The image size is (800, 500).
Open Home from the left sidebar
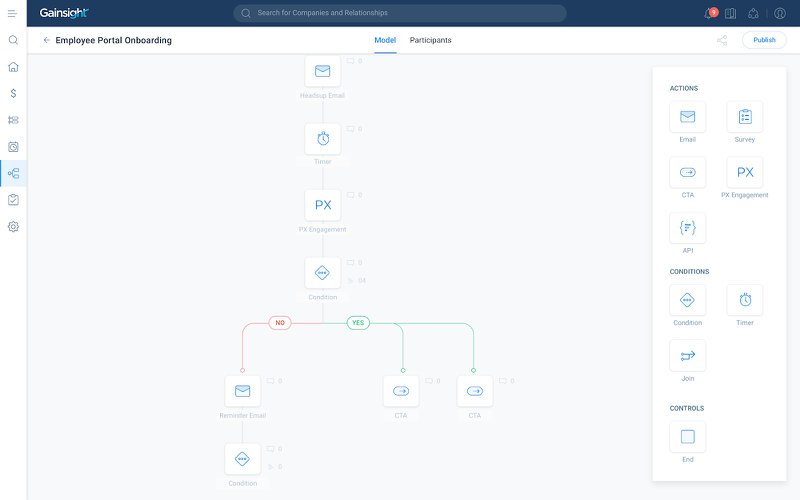pos(13,67)
